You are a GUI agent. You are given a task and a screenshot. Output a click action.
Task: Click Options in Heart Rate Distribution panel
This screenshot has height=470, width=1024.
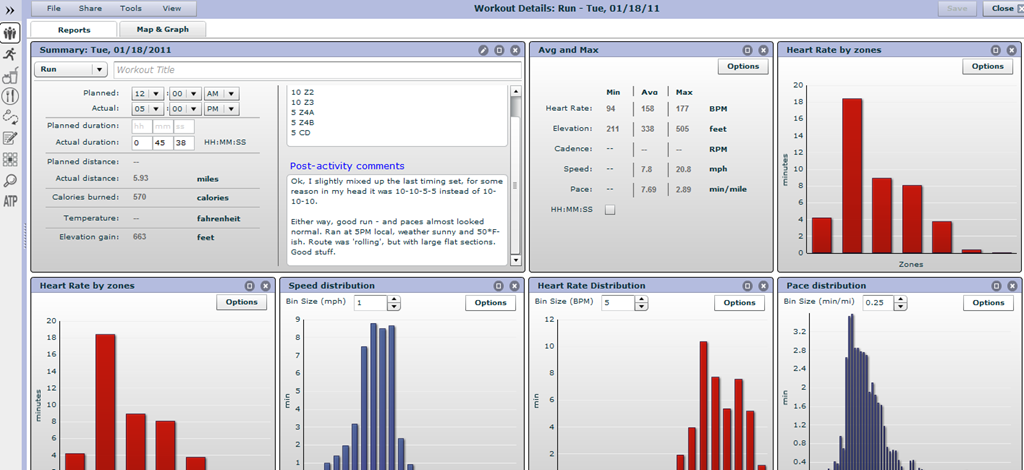tap(739, 302)
